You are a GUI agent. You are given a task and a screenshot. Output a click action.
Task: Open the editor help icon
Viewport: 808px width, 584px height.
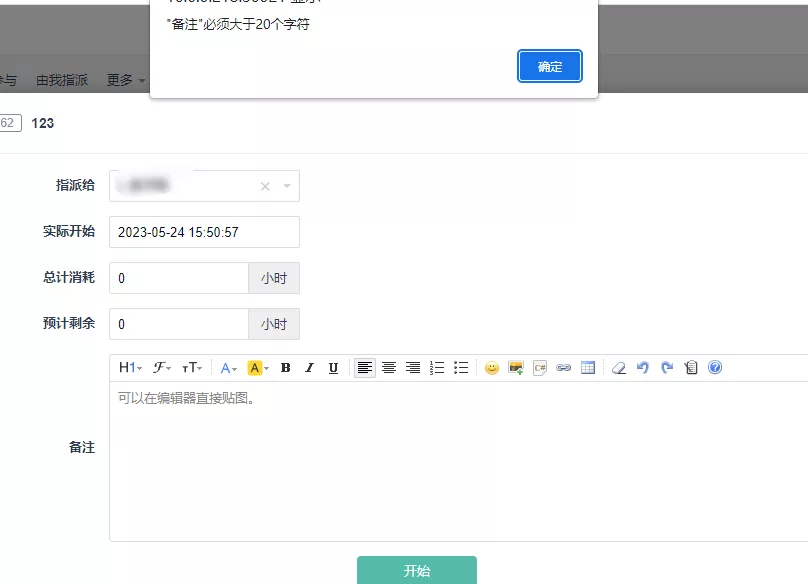(x=715, y=368)
